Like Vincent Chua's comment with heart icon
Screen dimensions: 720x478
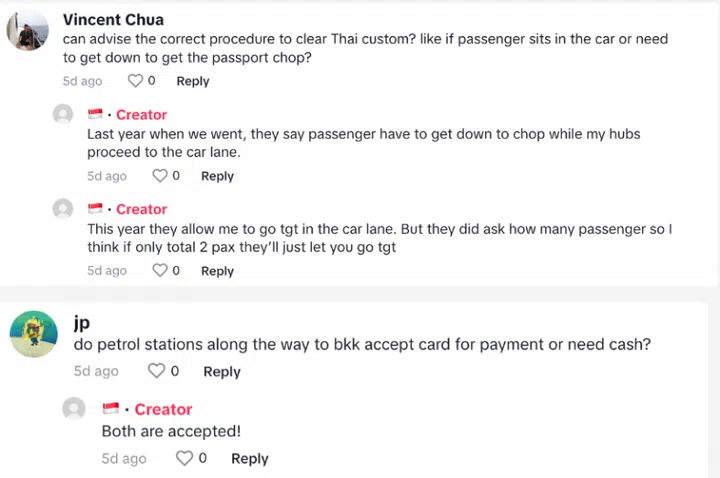tap(135, 81)
